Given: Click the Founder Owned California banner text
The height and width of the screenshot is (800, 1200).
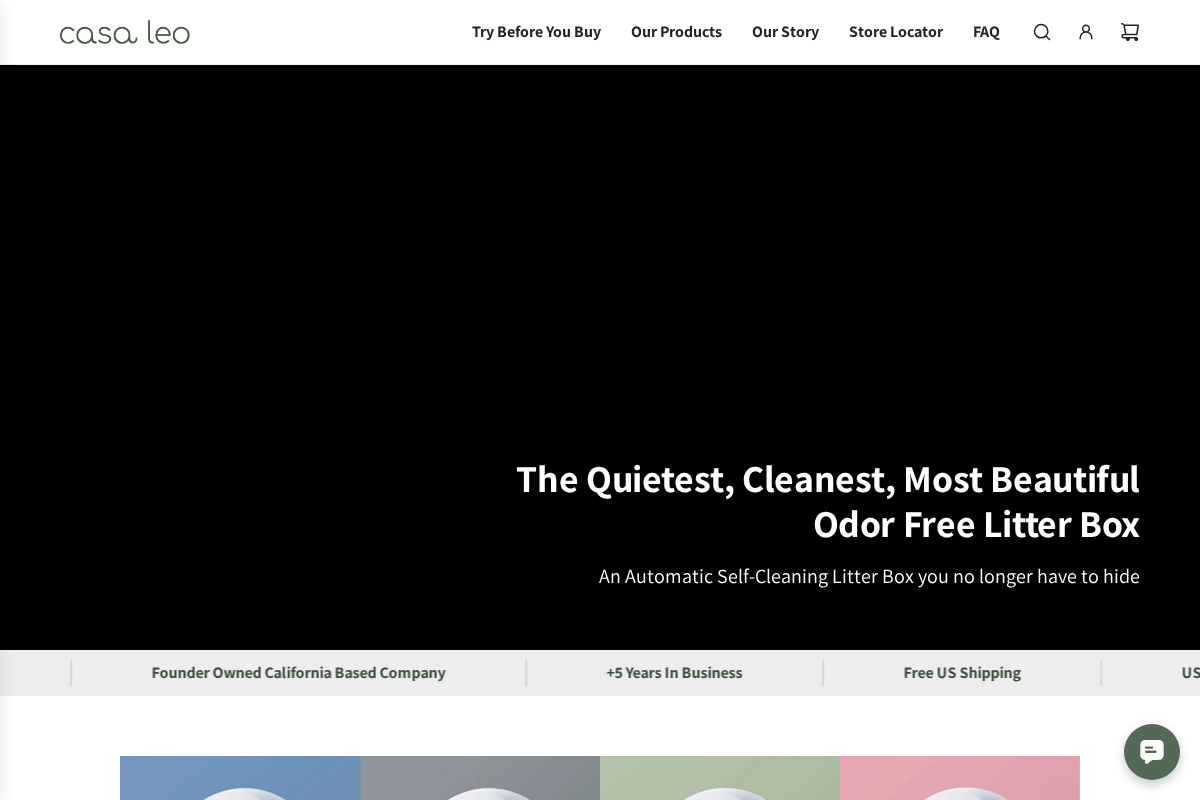Looking at the screenshot, I should pyautogui.click(x=298, y=673).
